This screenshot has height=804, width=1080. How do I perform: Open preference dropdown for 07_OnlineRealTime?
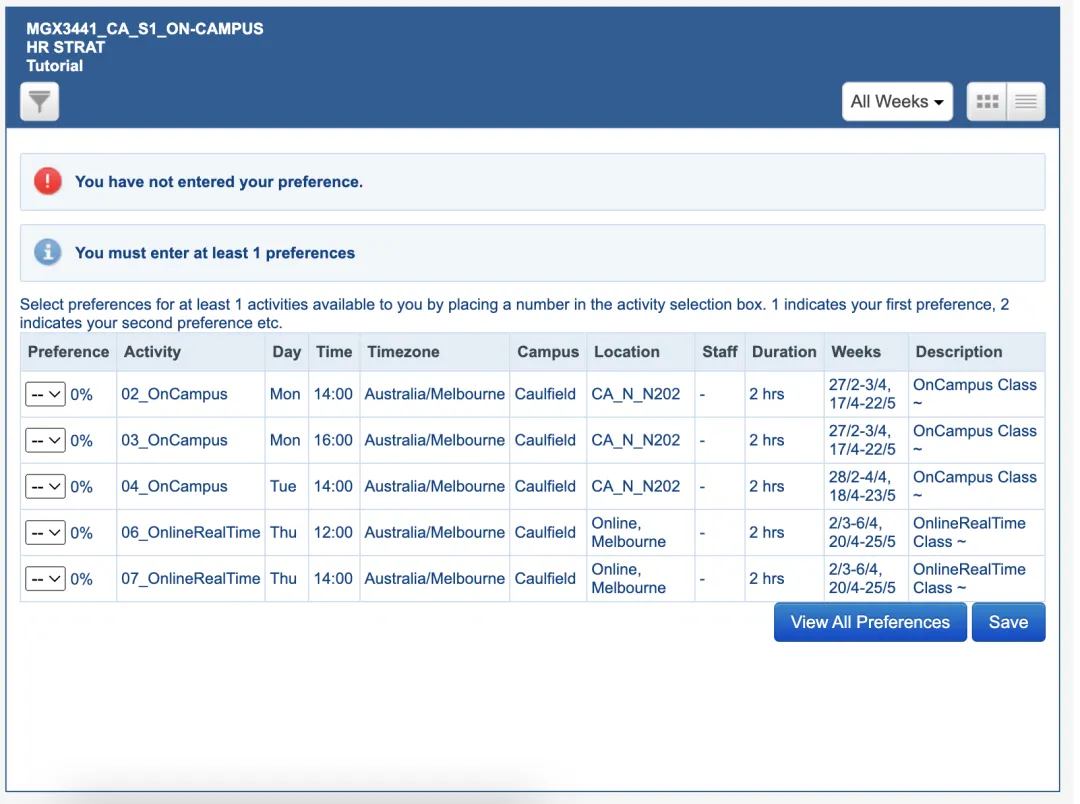(x=45, y=579)
